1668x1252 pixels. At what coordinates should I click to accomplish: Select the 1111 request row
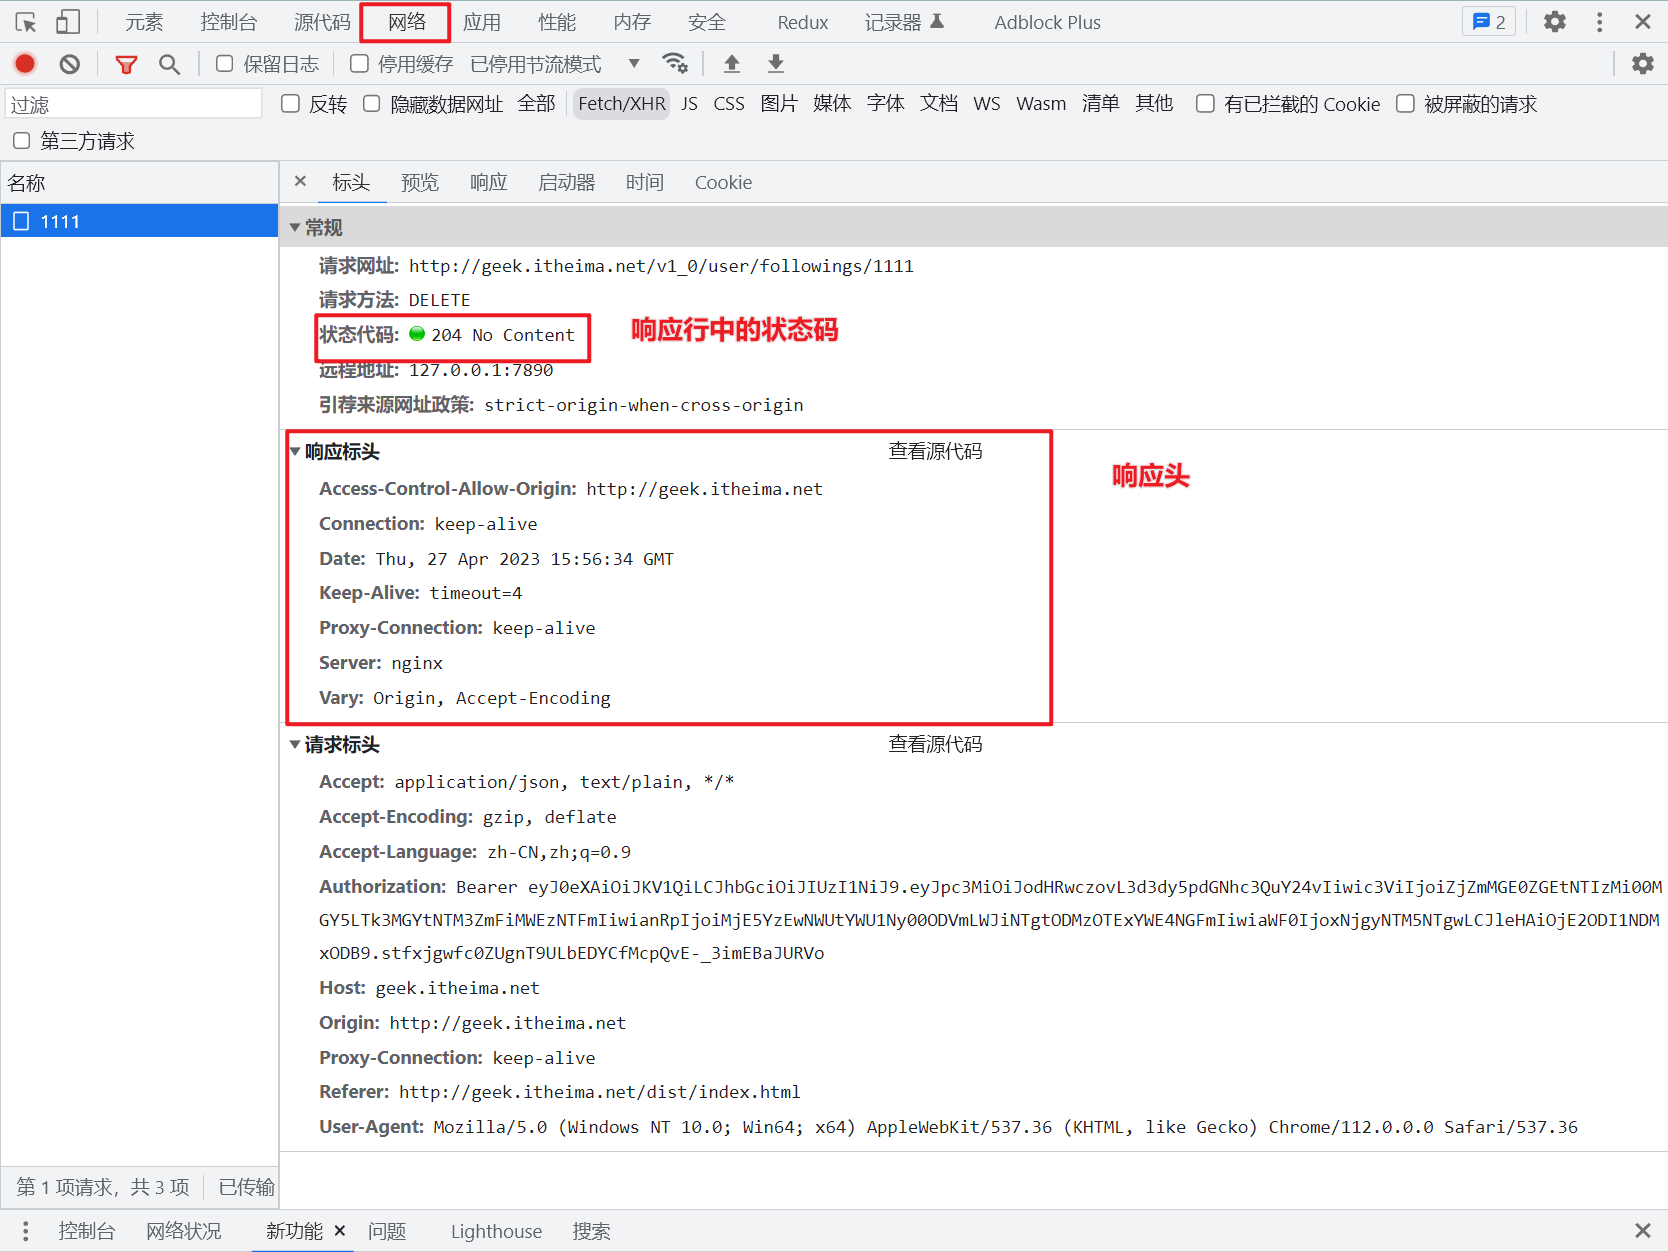[x=139, y=221]
